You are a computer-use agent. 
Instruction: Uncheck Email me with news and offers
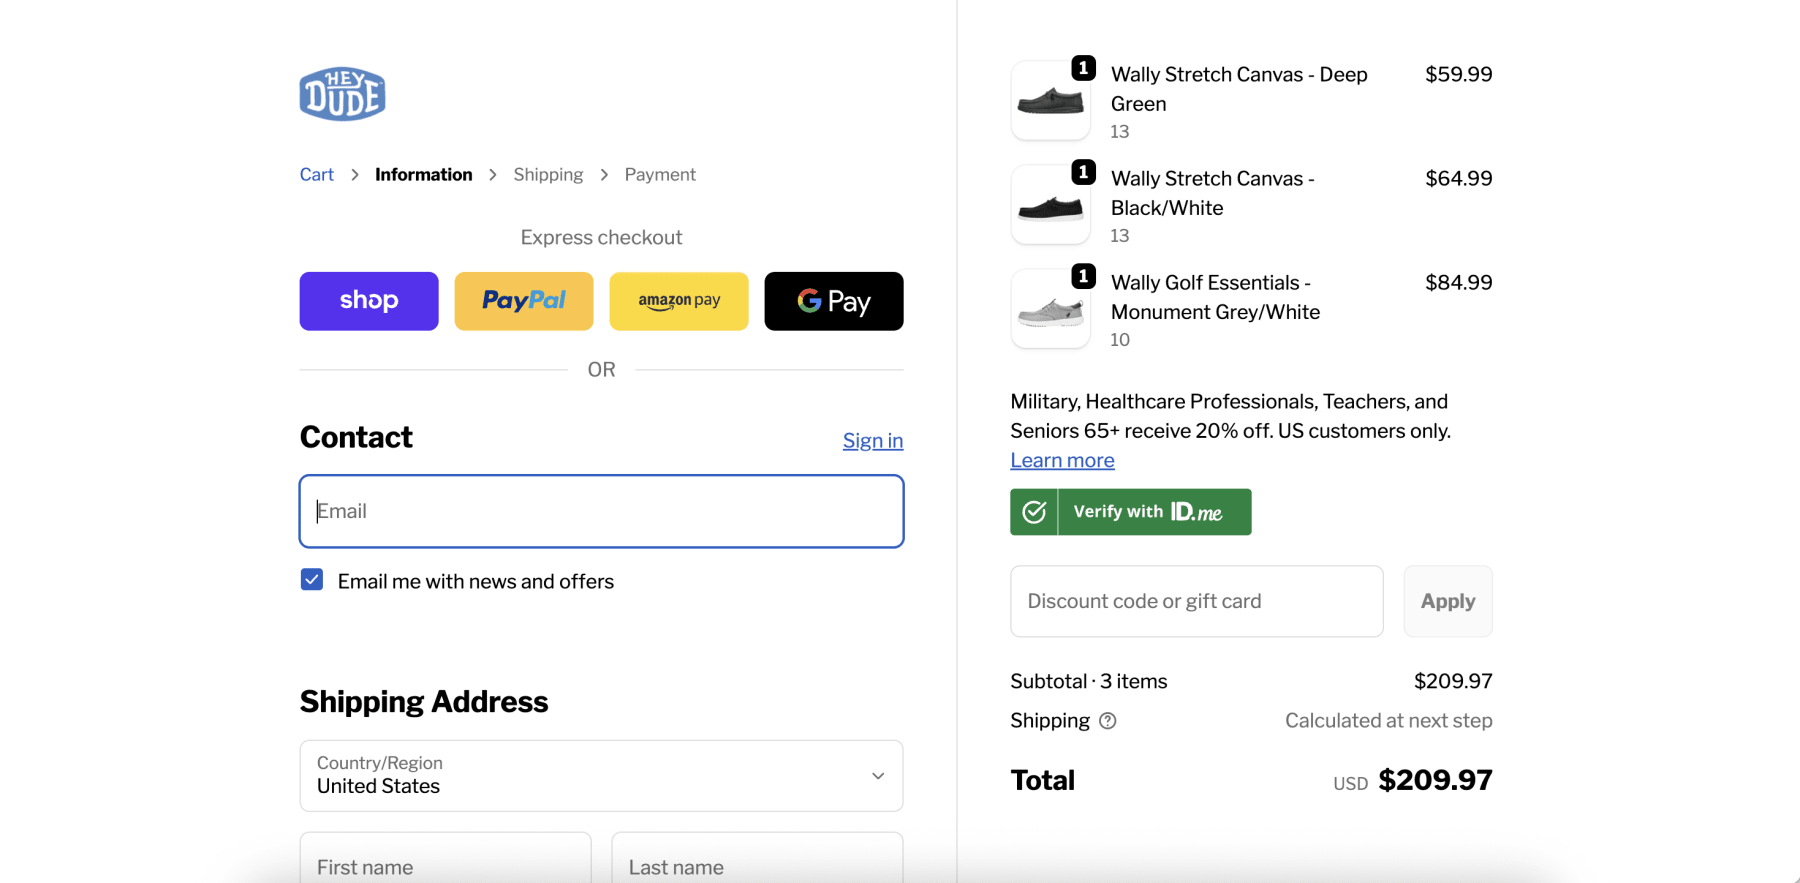tap(312, 580)
